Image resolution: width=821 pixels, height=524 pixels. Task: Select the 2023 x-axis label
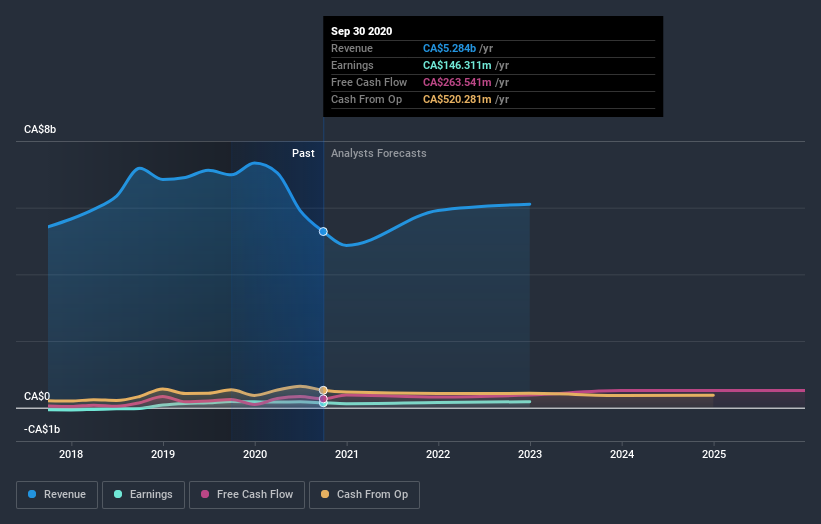tap(530, 454)
